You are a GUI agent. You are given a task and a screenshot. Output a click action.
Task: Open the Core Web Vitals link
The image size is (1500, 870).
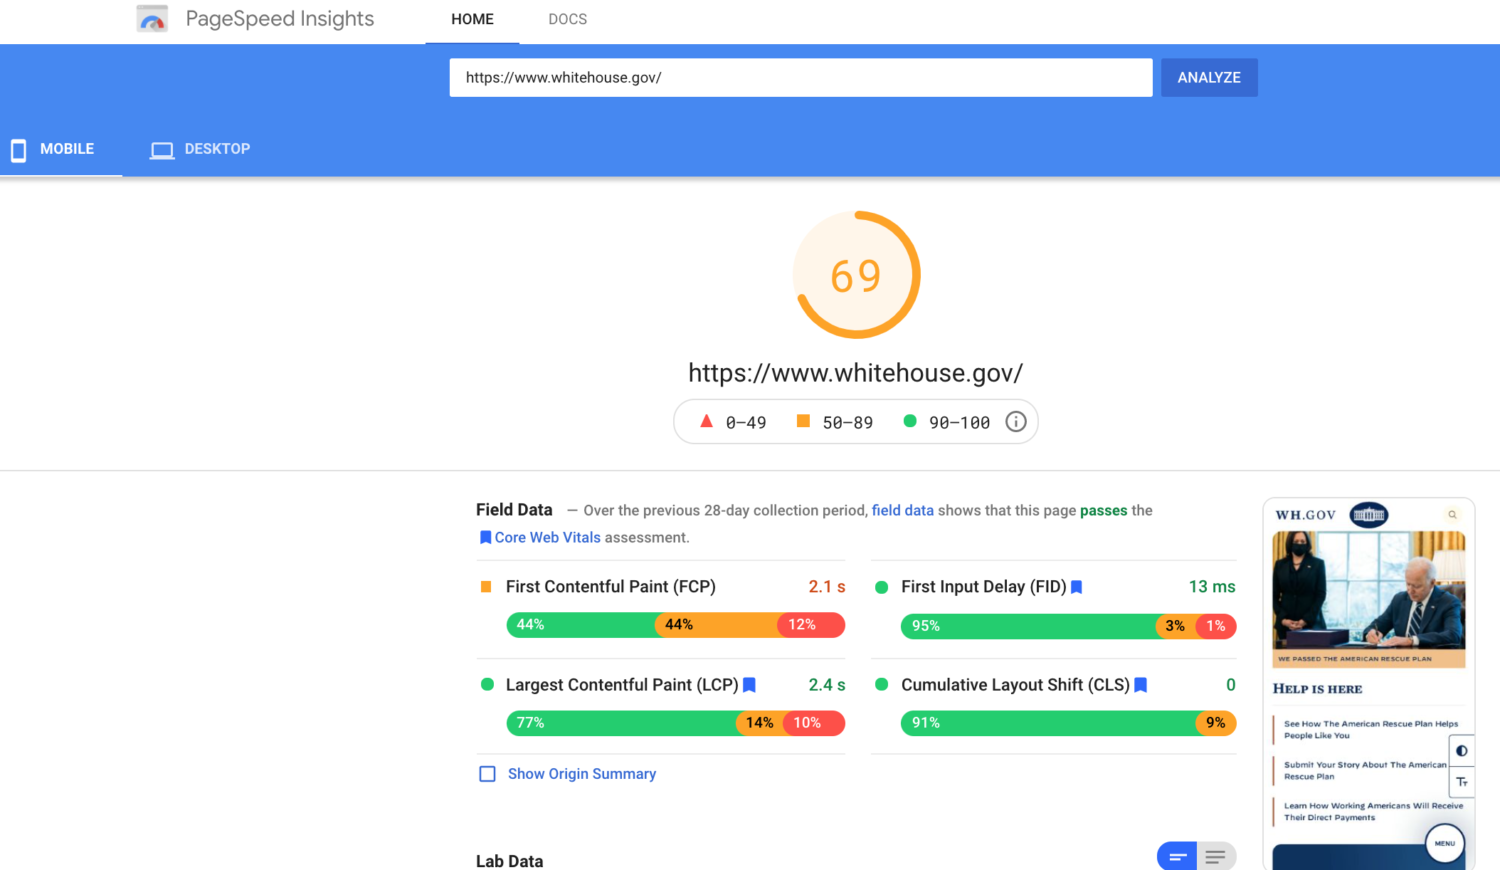[547, 537]
